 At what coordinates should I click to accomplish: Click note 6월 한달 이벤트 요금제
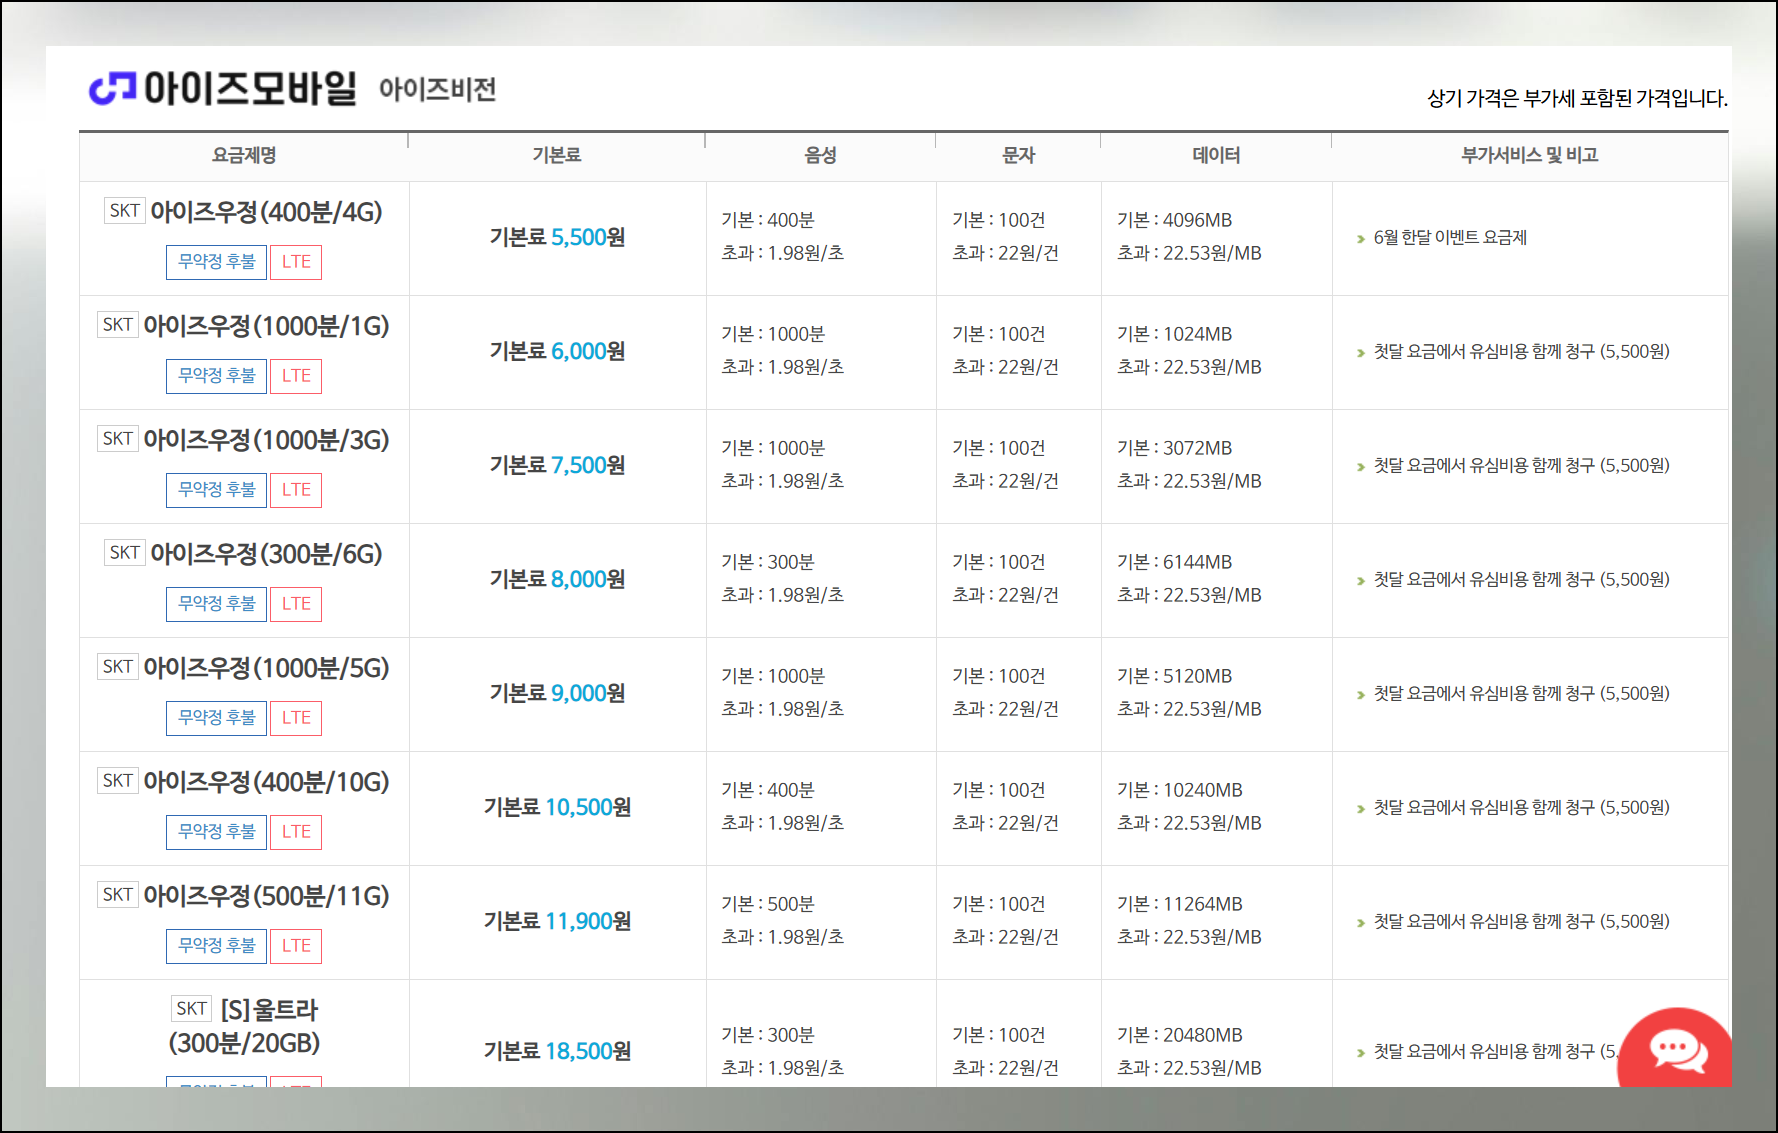[1450, 238]
